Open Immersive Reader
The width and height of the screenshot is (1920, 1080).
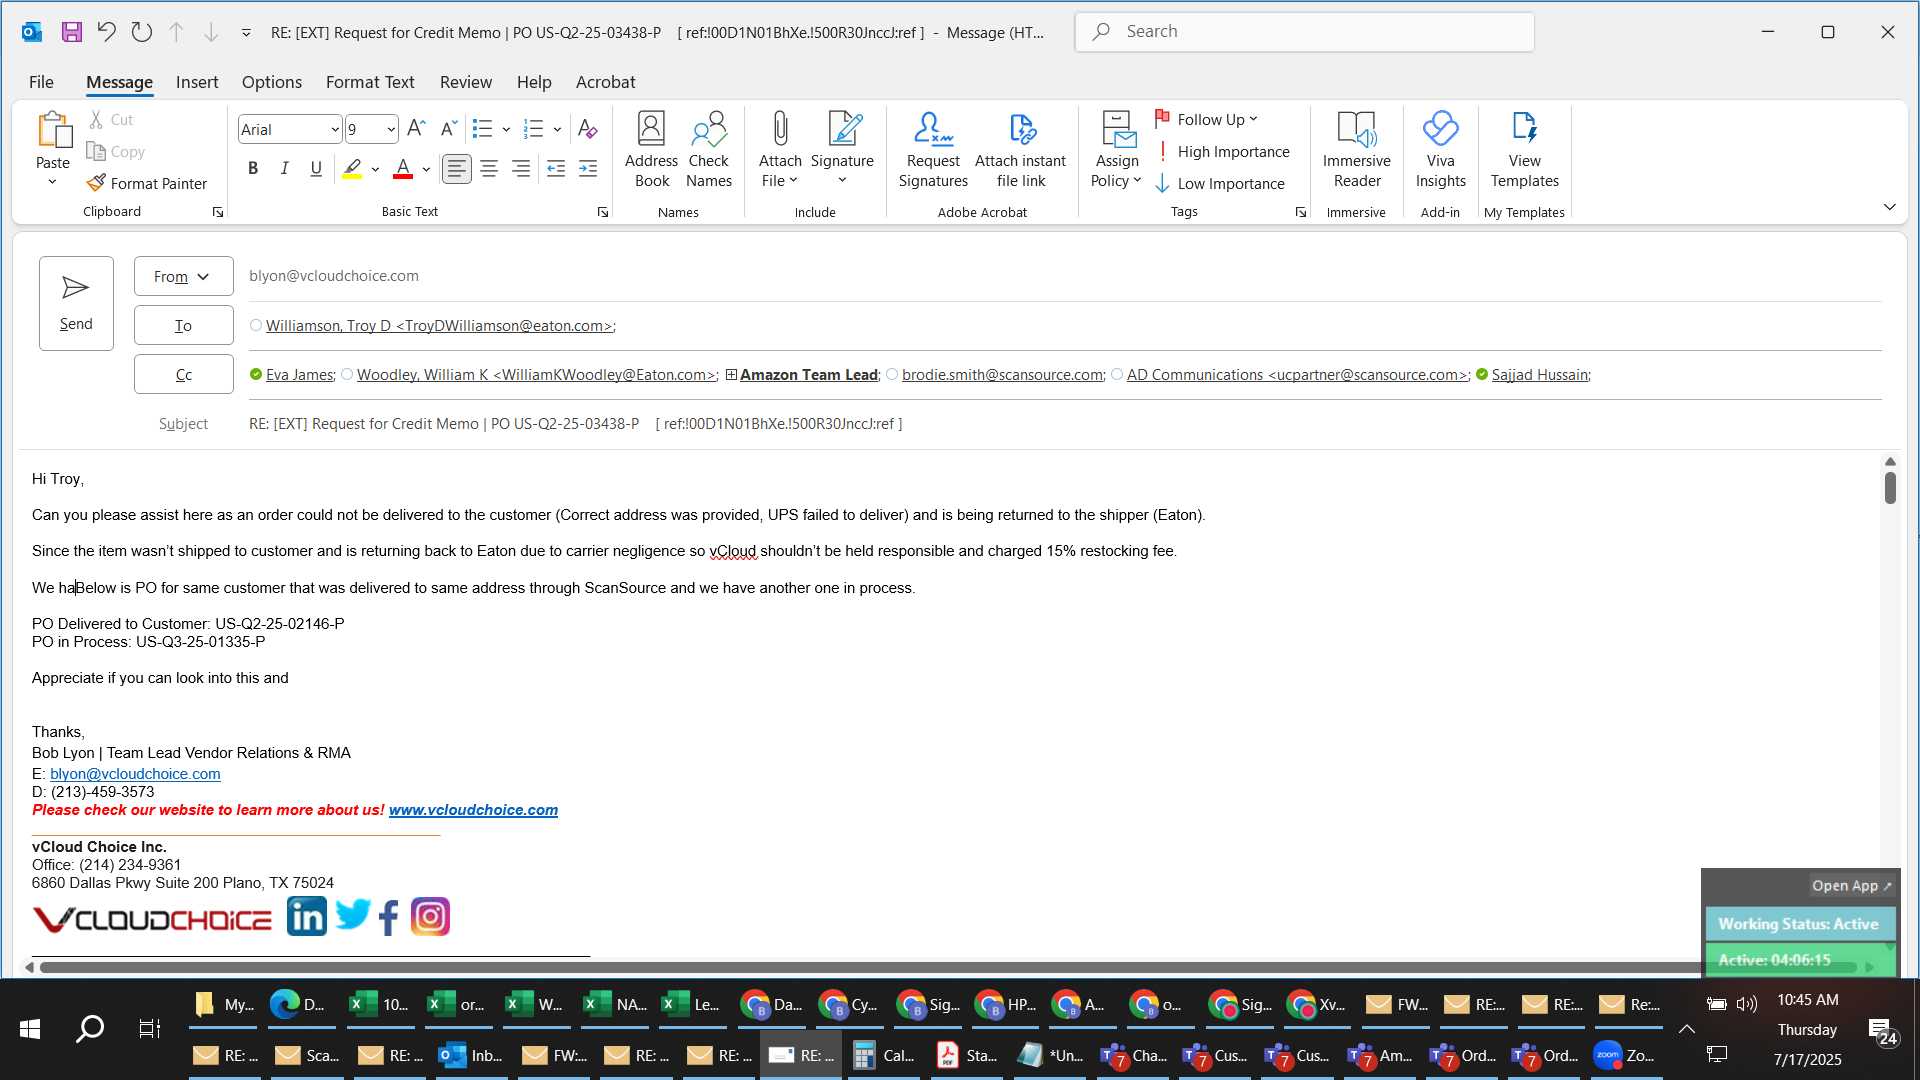(x=1356, y=150)
